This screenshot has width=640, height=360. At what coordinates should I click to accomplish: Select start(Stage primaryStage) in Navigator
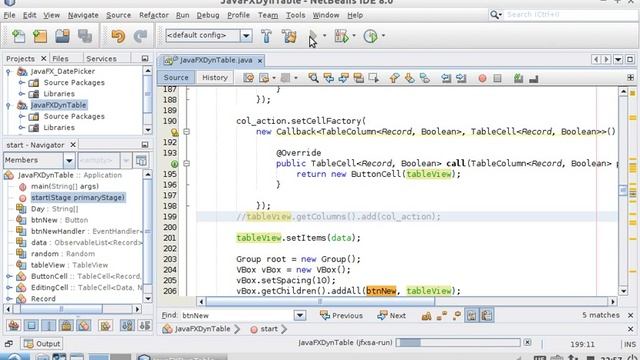point(78,198)
